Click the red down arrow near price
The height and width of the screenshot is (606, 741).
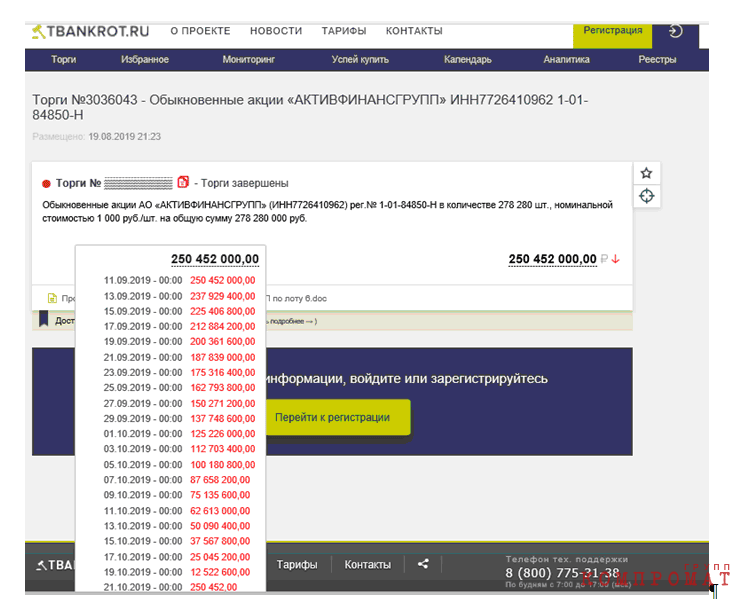pos(615,259)
